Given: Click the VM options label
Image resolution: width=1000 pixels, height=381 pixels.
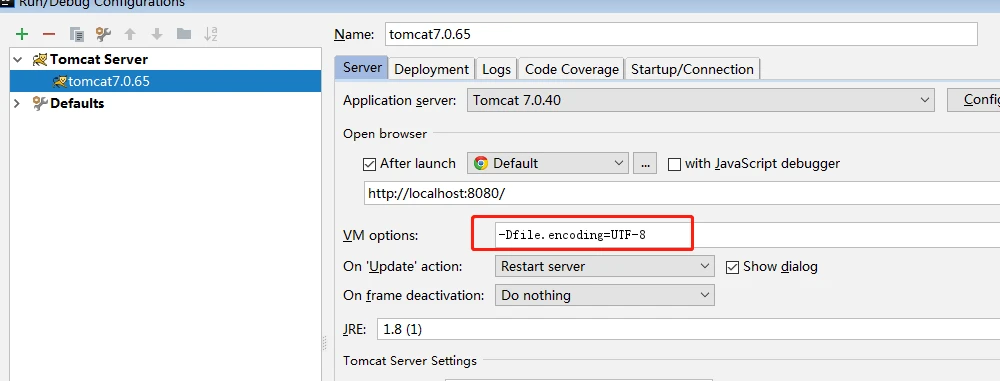Looking at the screenshot, I should pos(381,235).
